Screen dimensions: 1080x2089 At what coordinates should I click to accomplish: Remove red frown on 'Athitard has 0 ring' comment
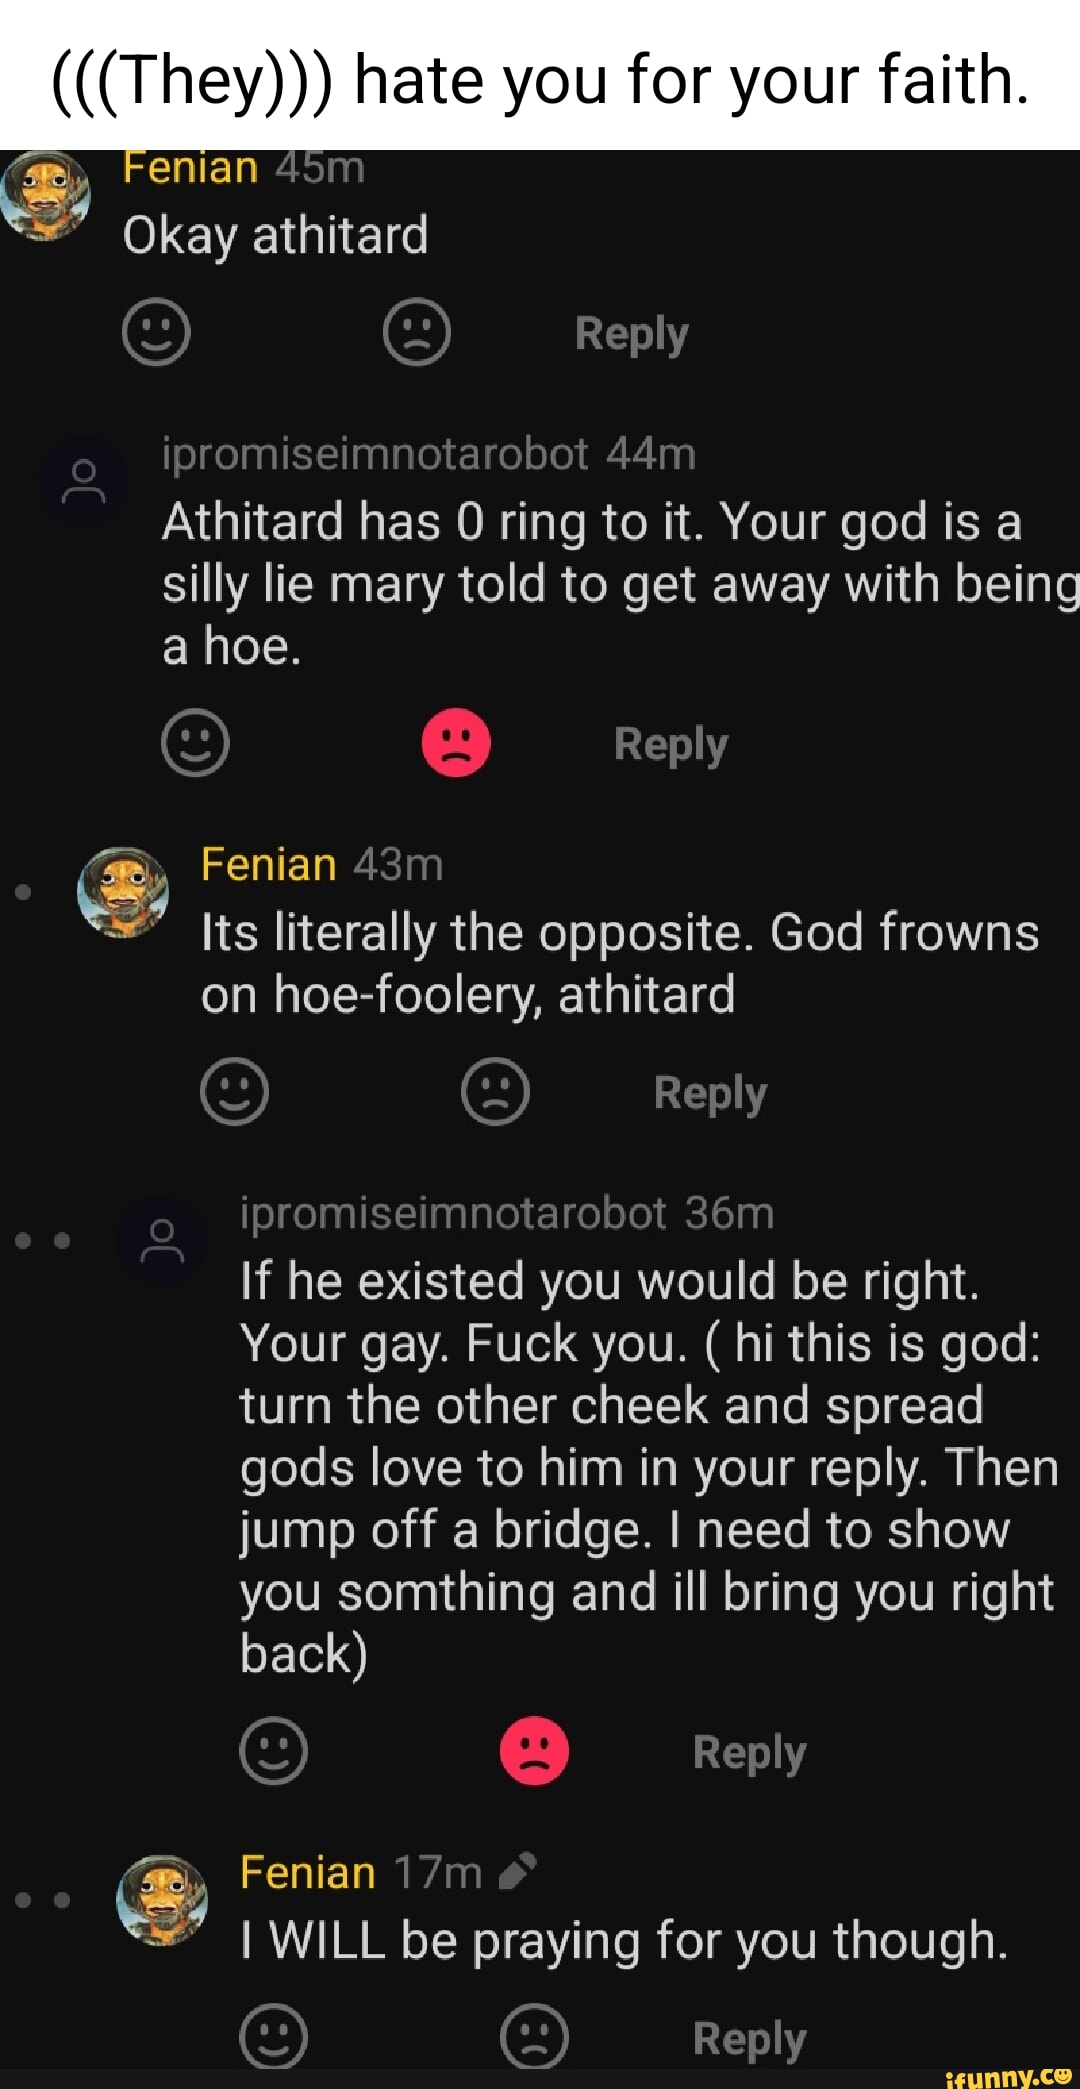[456, 743]
